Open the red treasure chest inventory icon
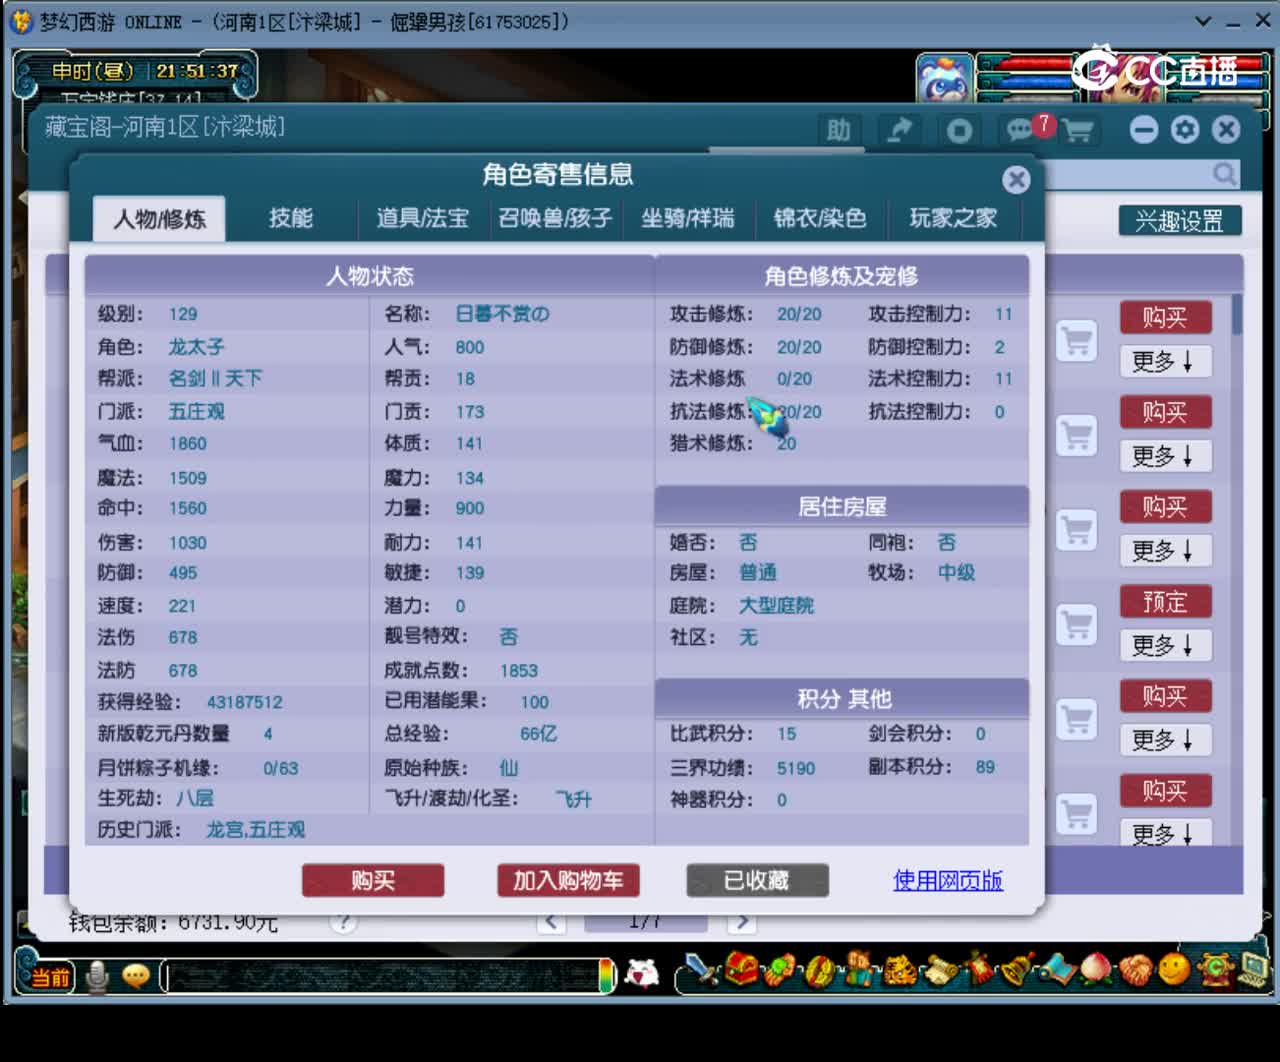The height and width of the screenshot is (1062, 1280). (741, 969)
